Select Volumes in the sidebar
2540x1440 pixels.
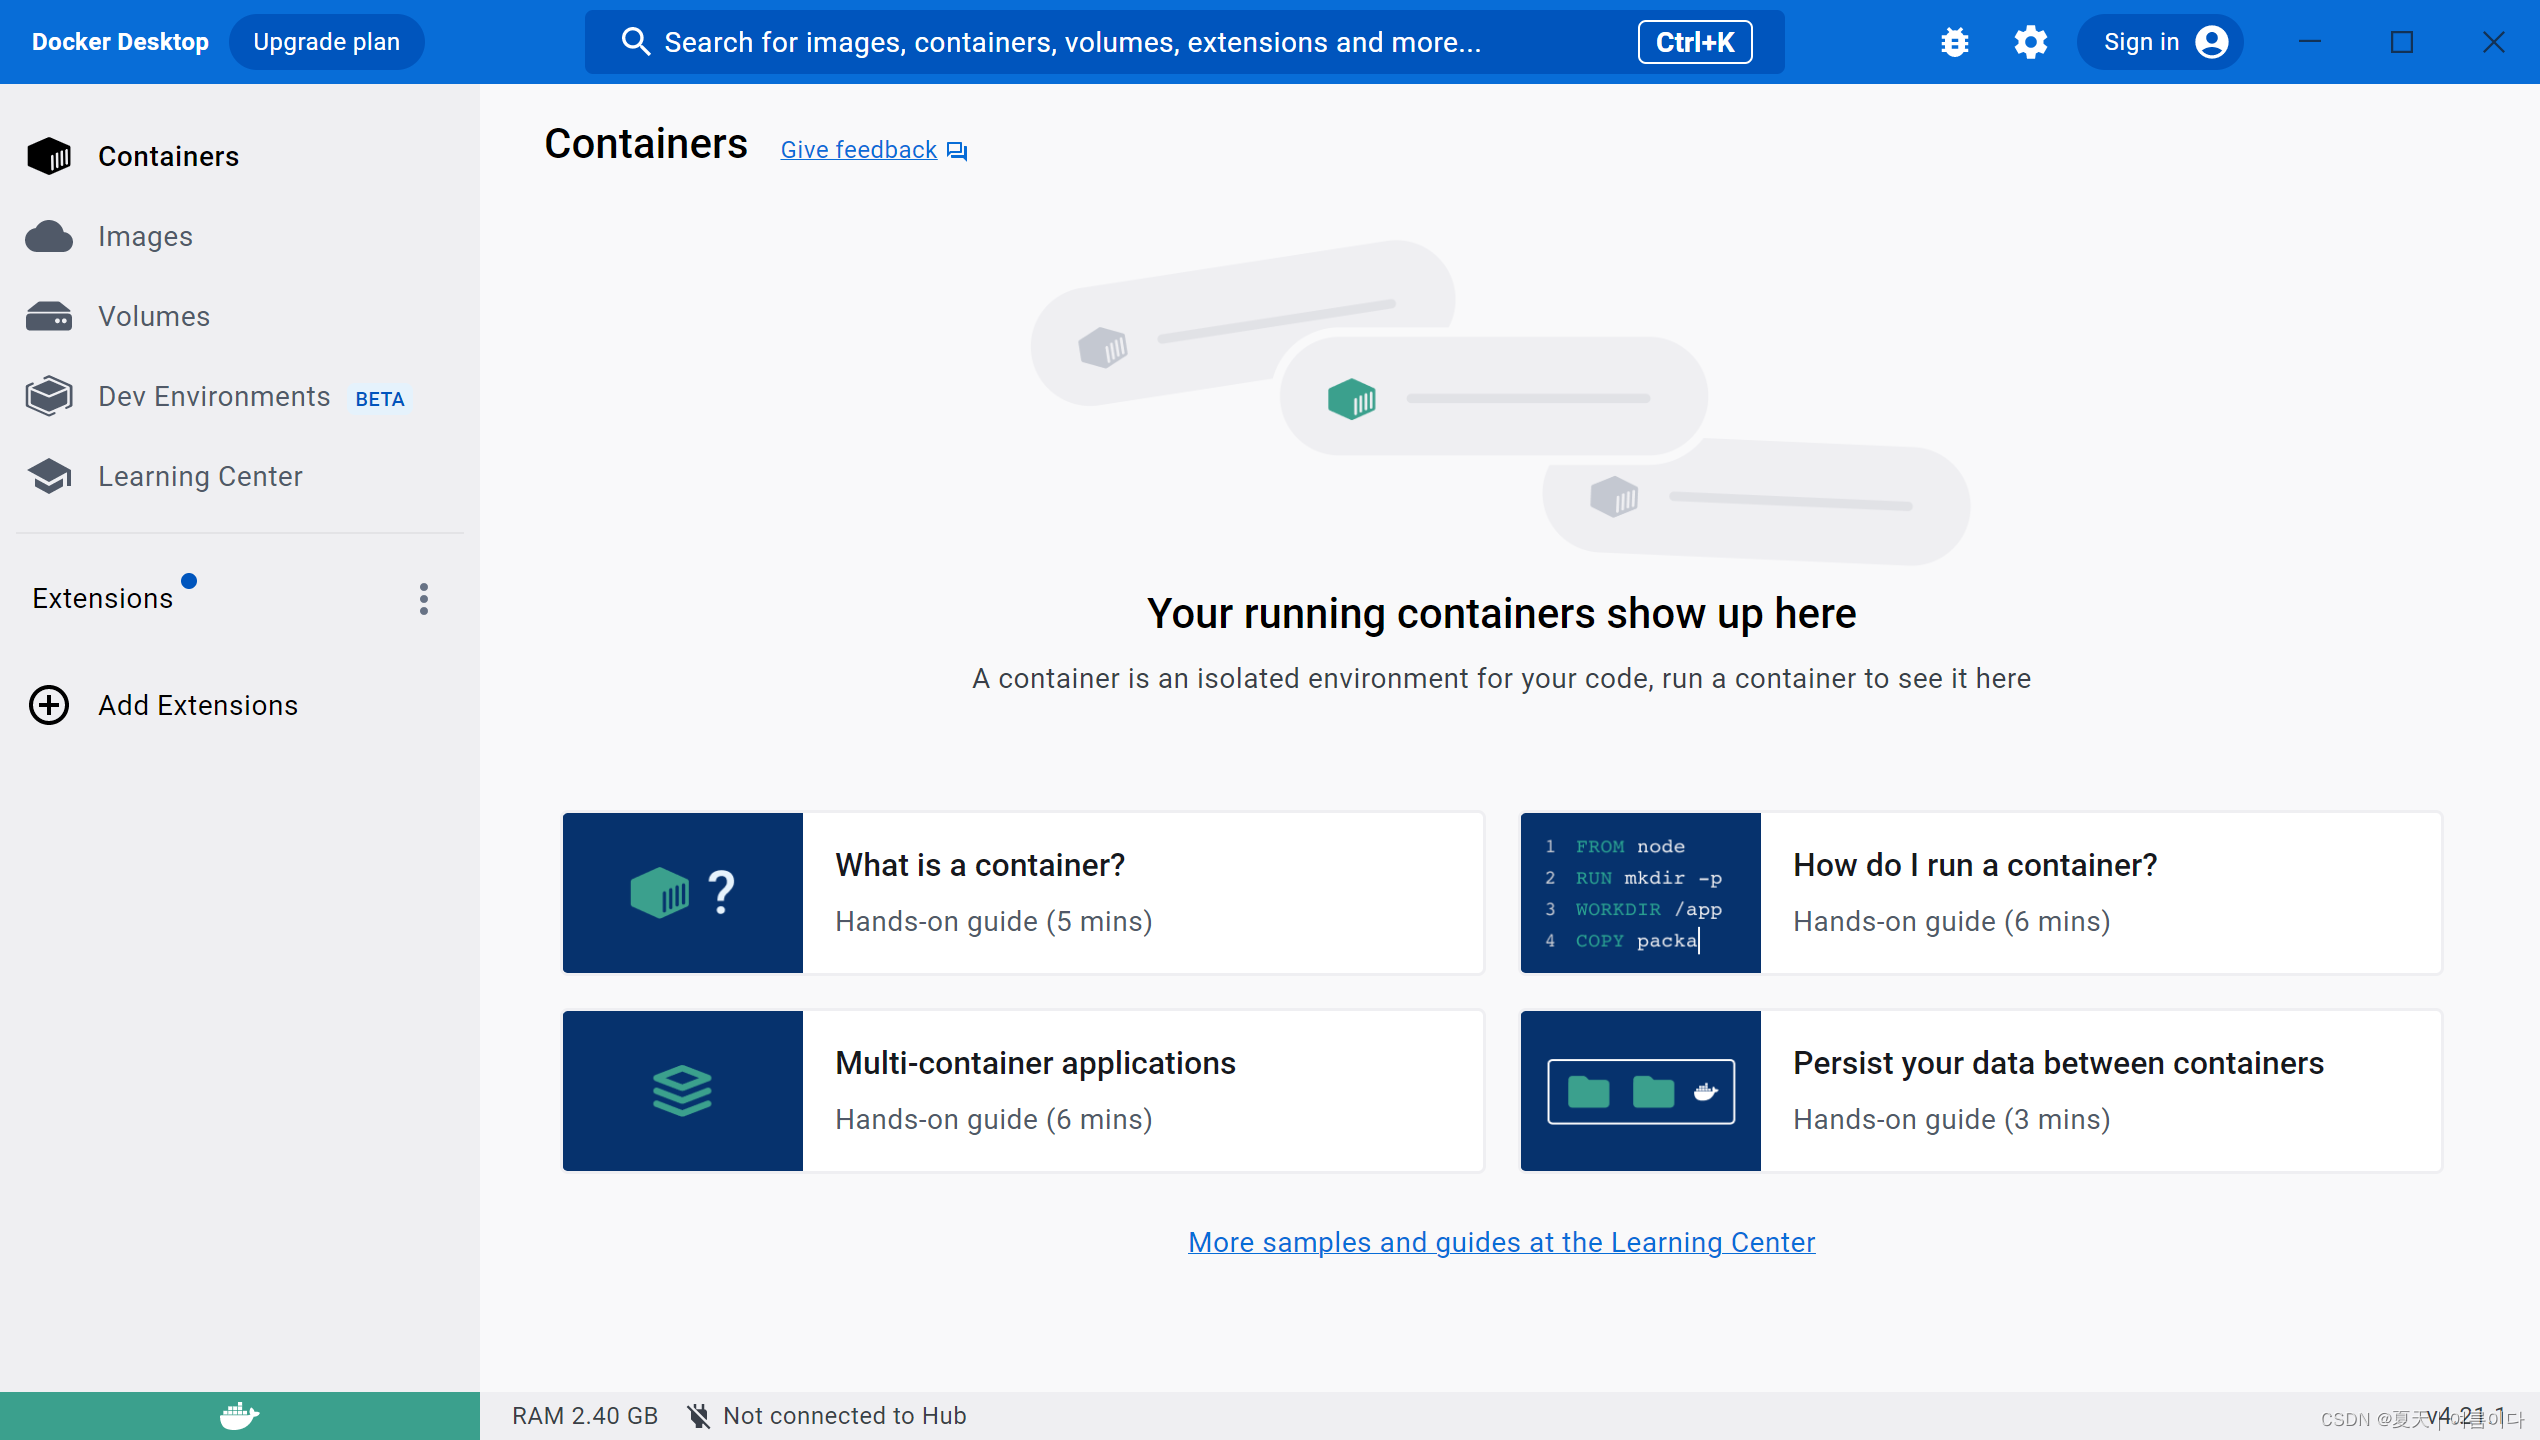pyautogui.click(x=154, y=317)
